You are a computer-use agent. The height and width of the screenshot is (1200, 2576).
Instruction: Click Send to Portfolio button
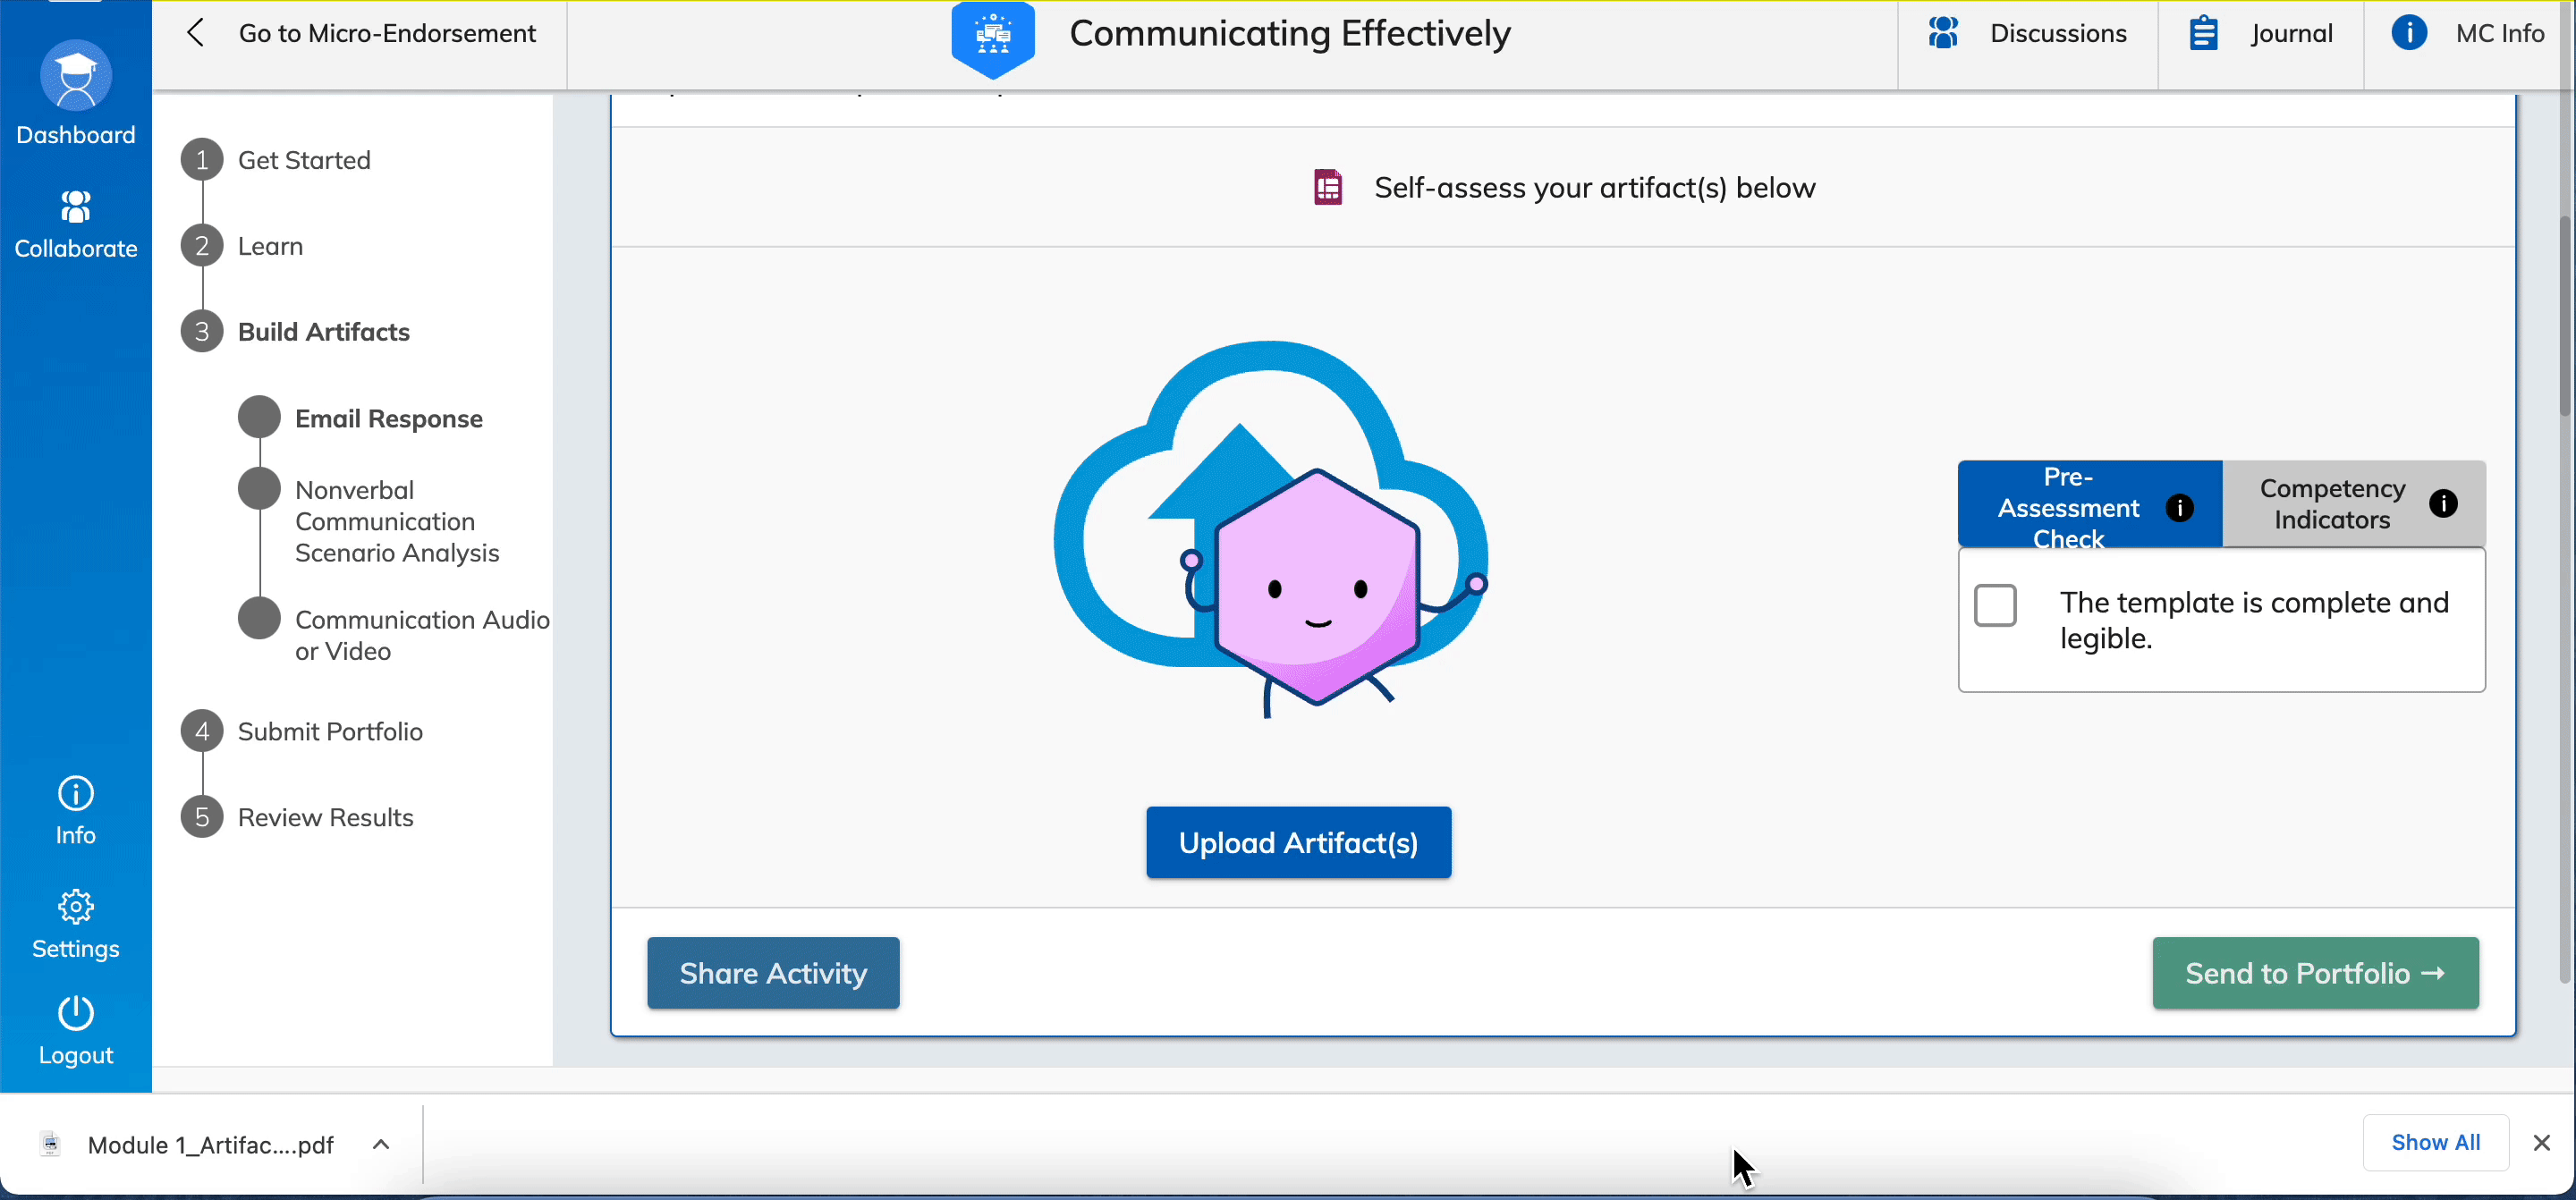pos(2315,973)
